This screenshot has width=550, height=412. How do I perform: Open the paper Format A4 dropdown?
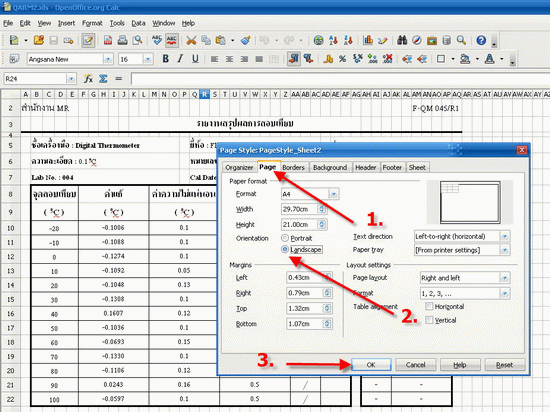tap(334, 194)
